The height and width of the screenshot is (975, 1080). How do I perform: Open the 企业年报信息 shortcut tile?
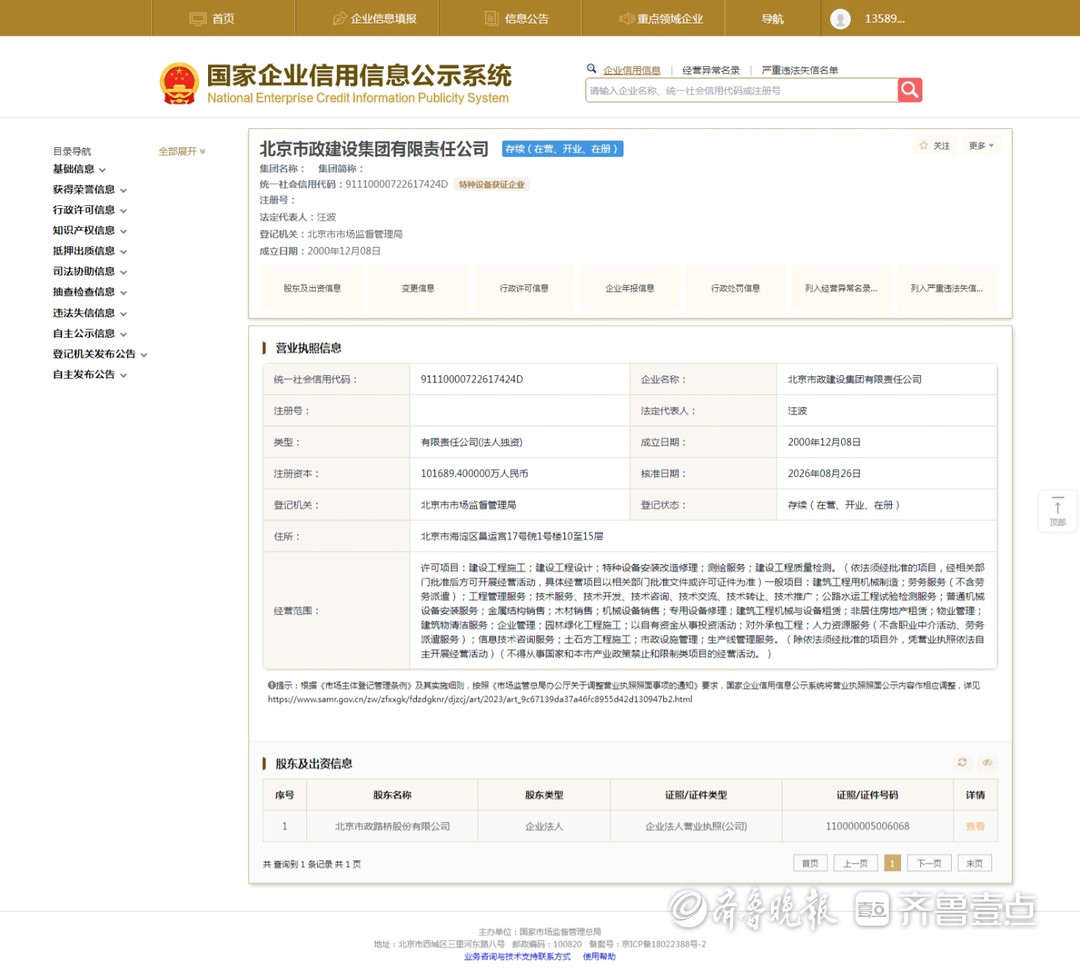(630, 288)
